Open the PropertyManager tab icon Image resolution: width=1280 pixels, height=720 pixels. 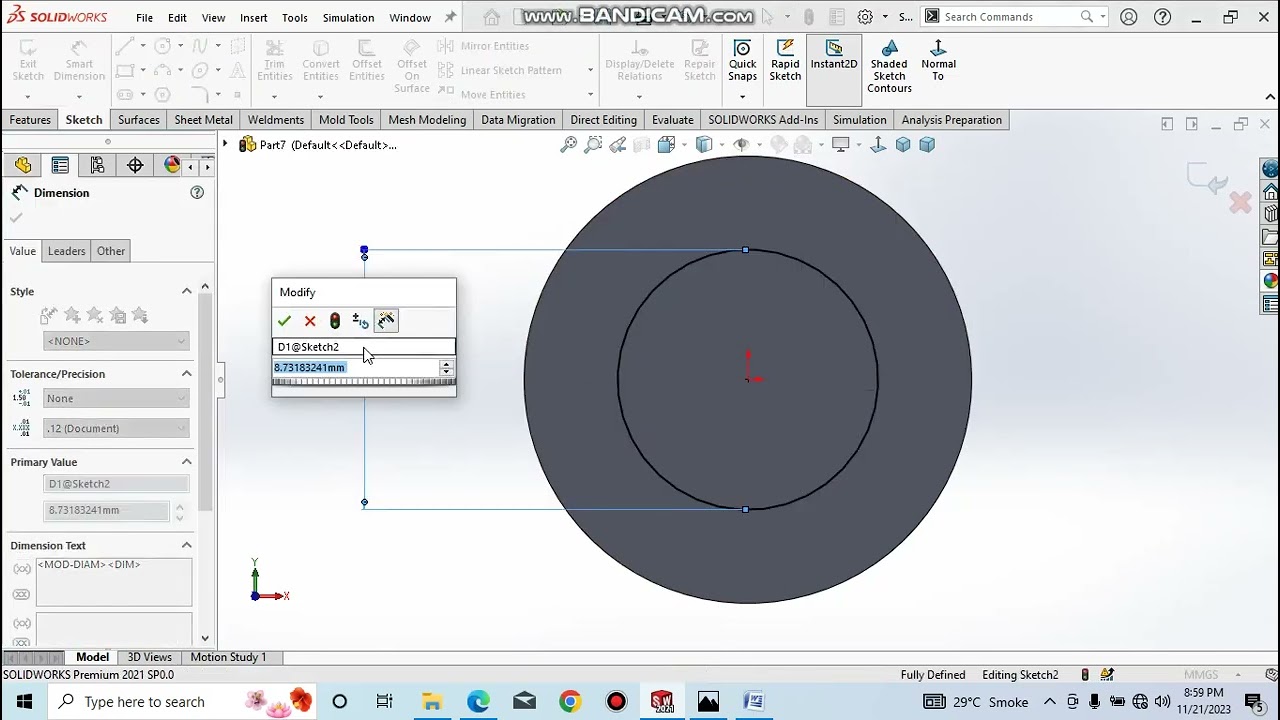coord(60,165)
